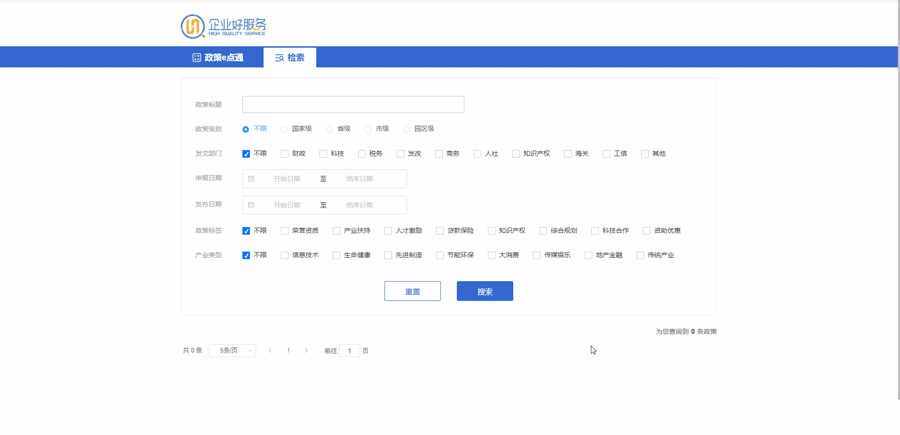900x435 pixels.
Task: Check the 先进制造 industry checkbox
Action: pyautogui.click(x=388, y=255)
